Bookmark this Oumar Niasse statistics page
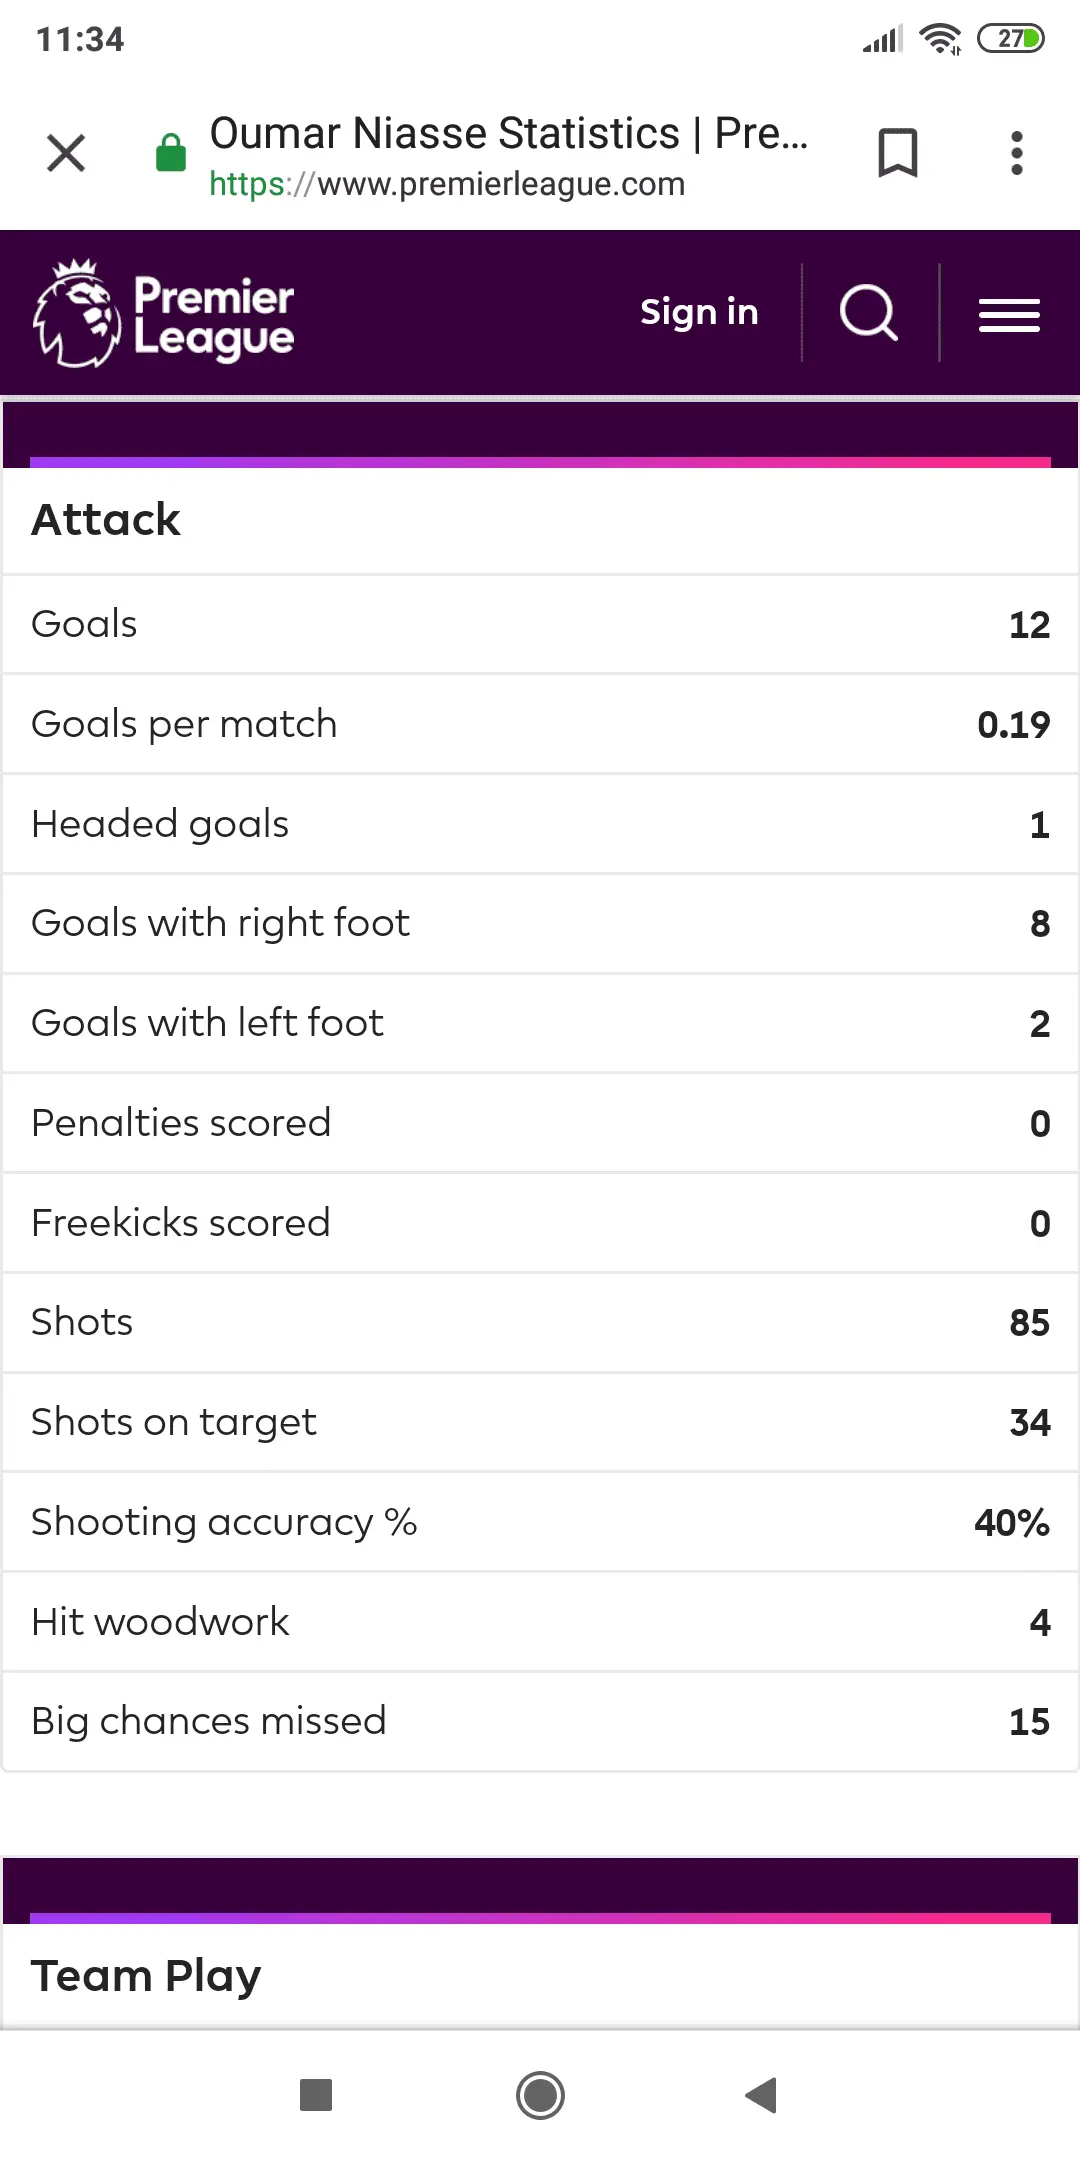1080x2160 pixels. pyautogui.click(x=897, y=153)
